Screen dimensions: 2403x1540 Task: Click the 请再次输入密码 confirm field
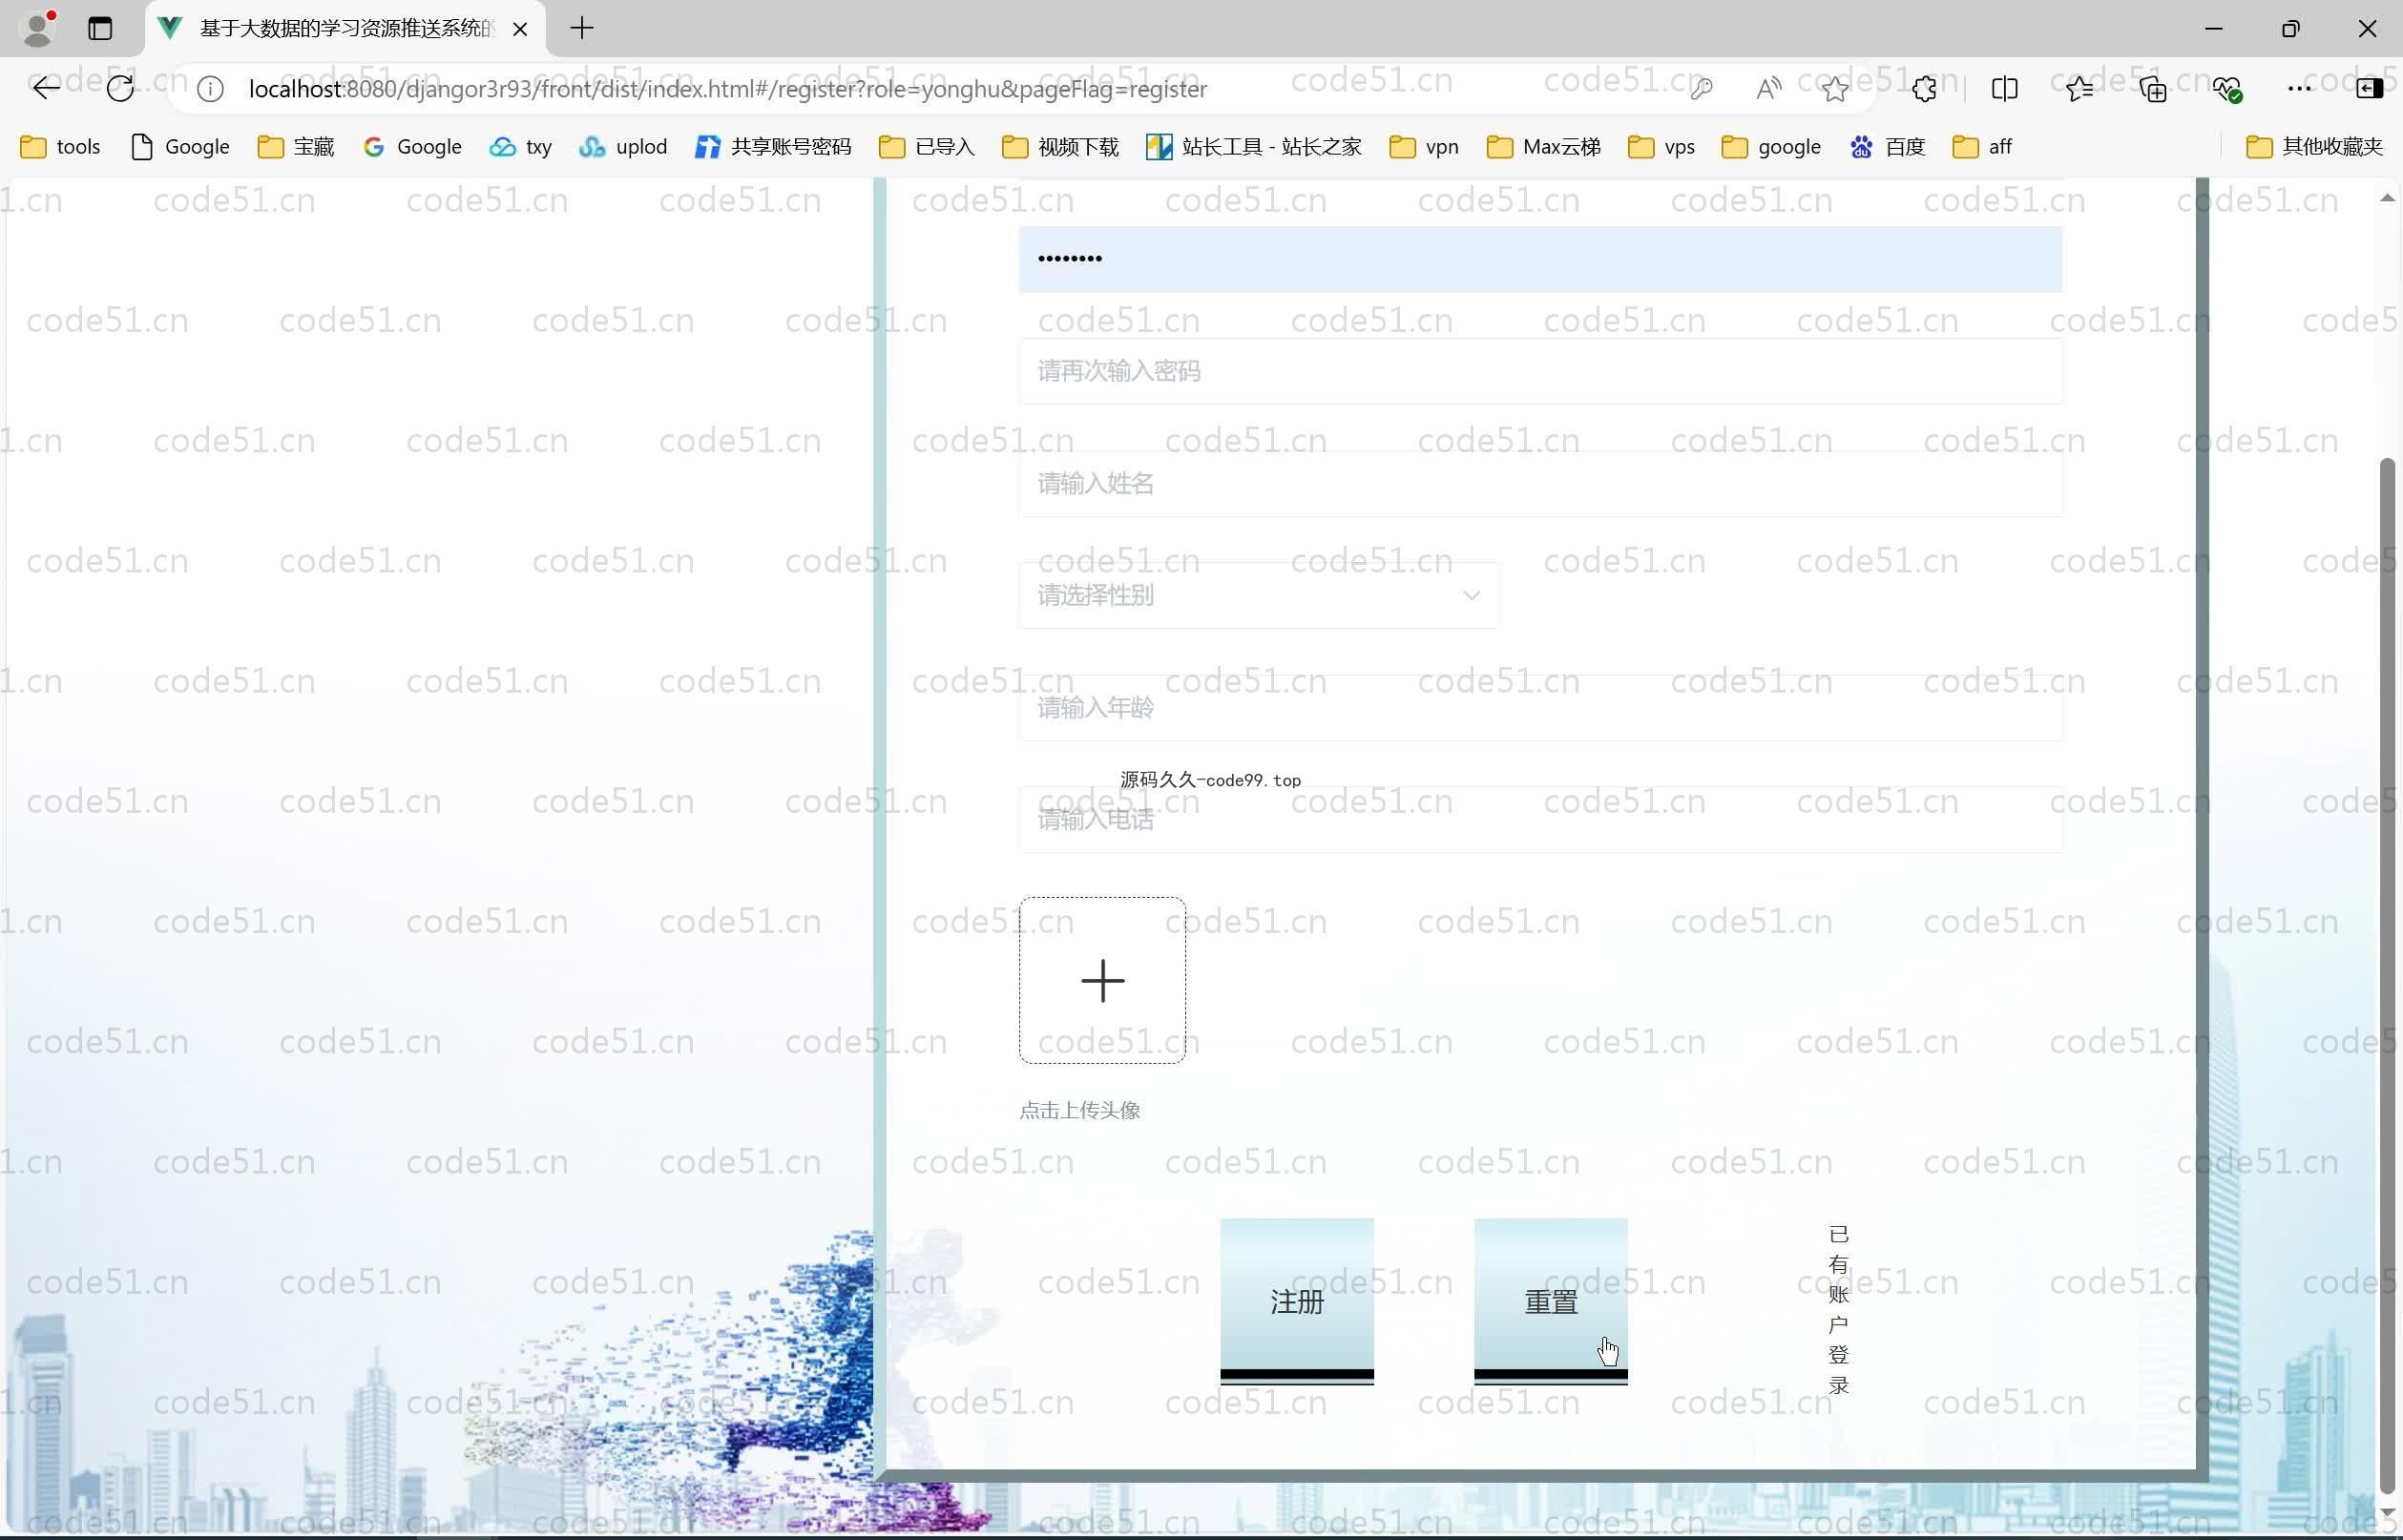coord(1540,371)
